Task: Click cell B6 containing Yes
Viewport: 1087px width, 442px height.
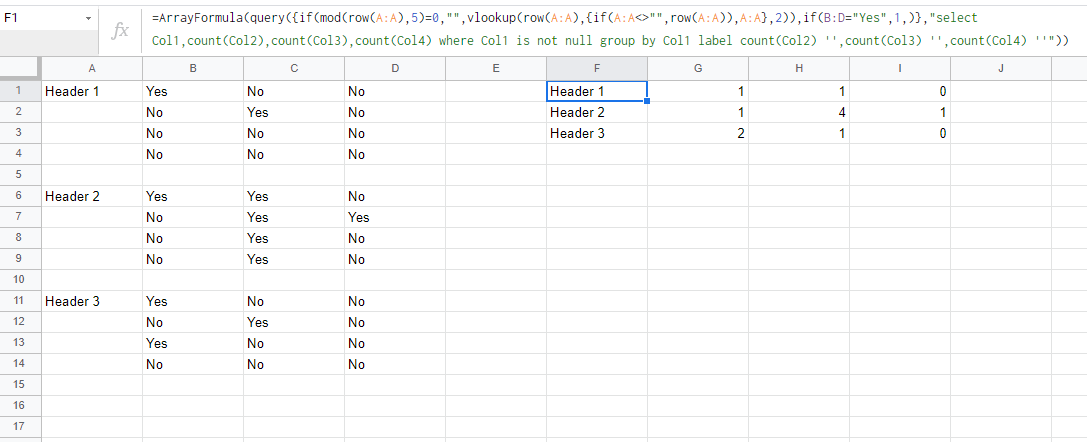Action: tap(193, 196)
